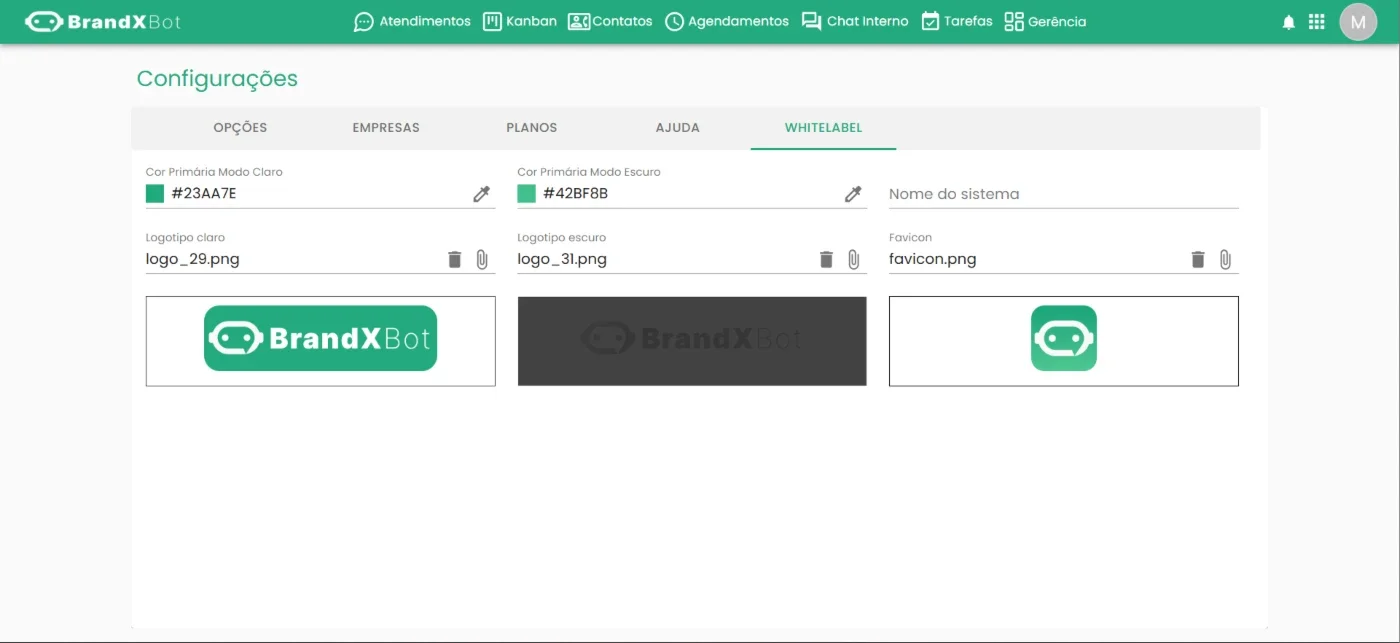1400x643 pixels.
Task: Attach a new Logotipo claro file
Action: tap(482, 260)
